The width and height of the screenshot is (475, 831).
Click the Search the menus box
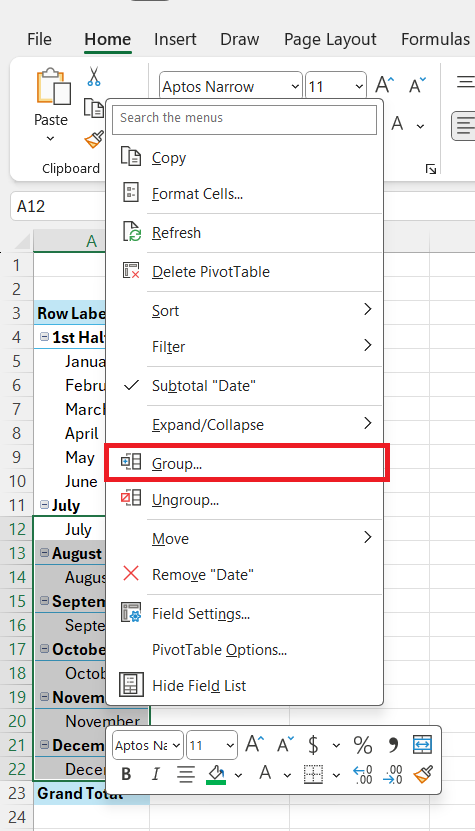tap(244, 118)
